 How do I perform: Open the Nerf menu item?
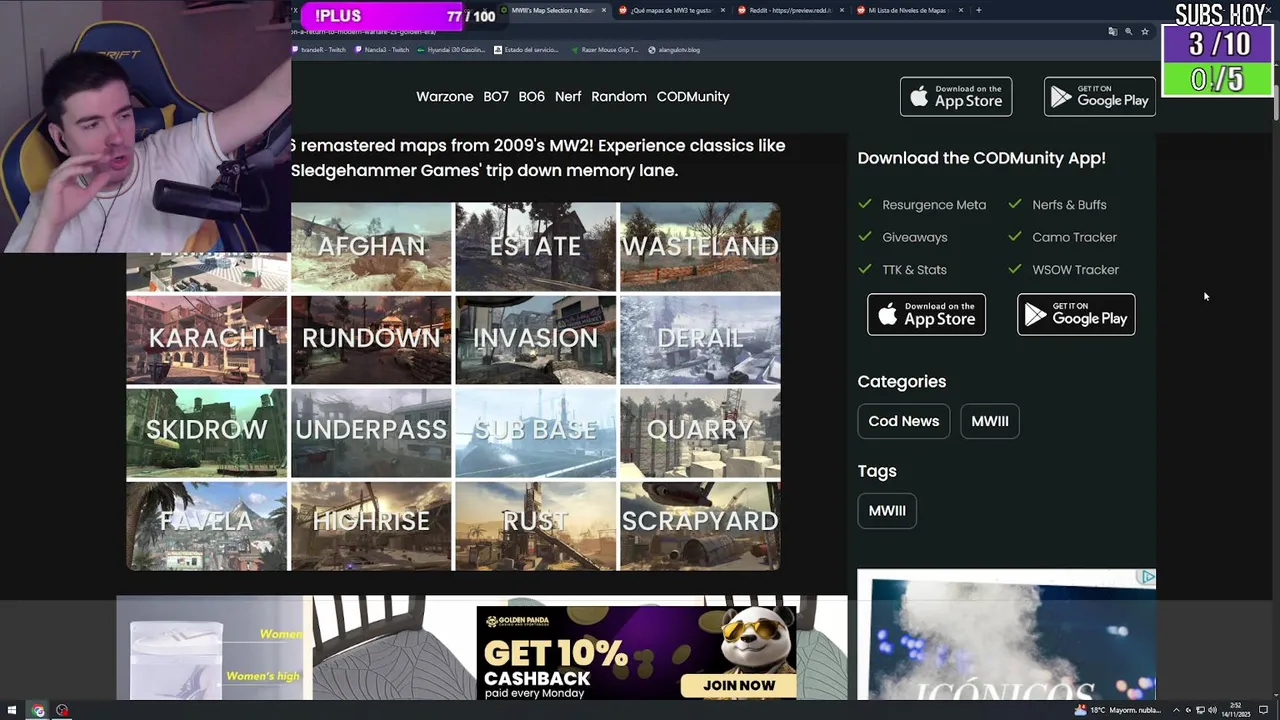tap(568, 97)
